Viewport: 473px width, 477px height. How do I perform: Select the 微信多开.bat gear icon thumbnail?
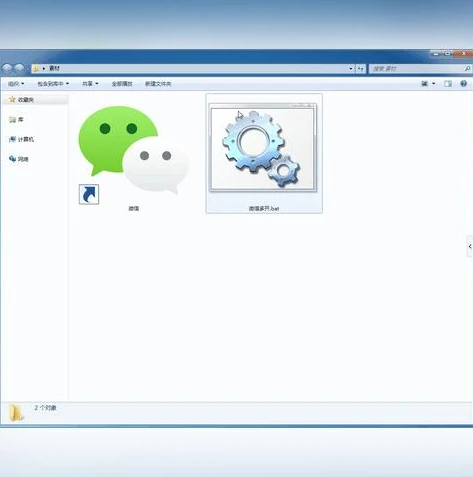click(263, 147)
